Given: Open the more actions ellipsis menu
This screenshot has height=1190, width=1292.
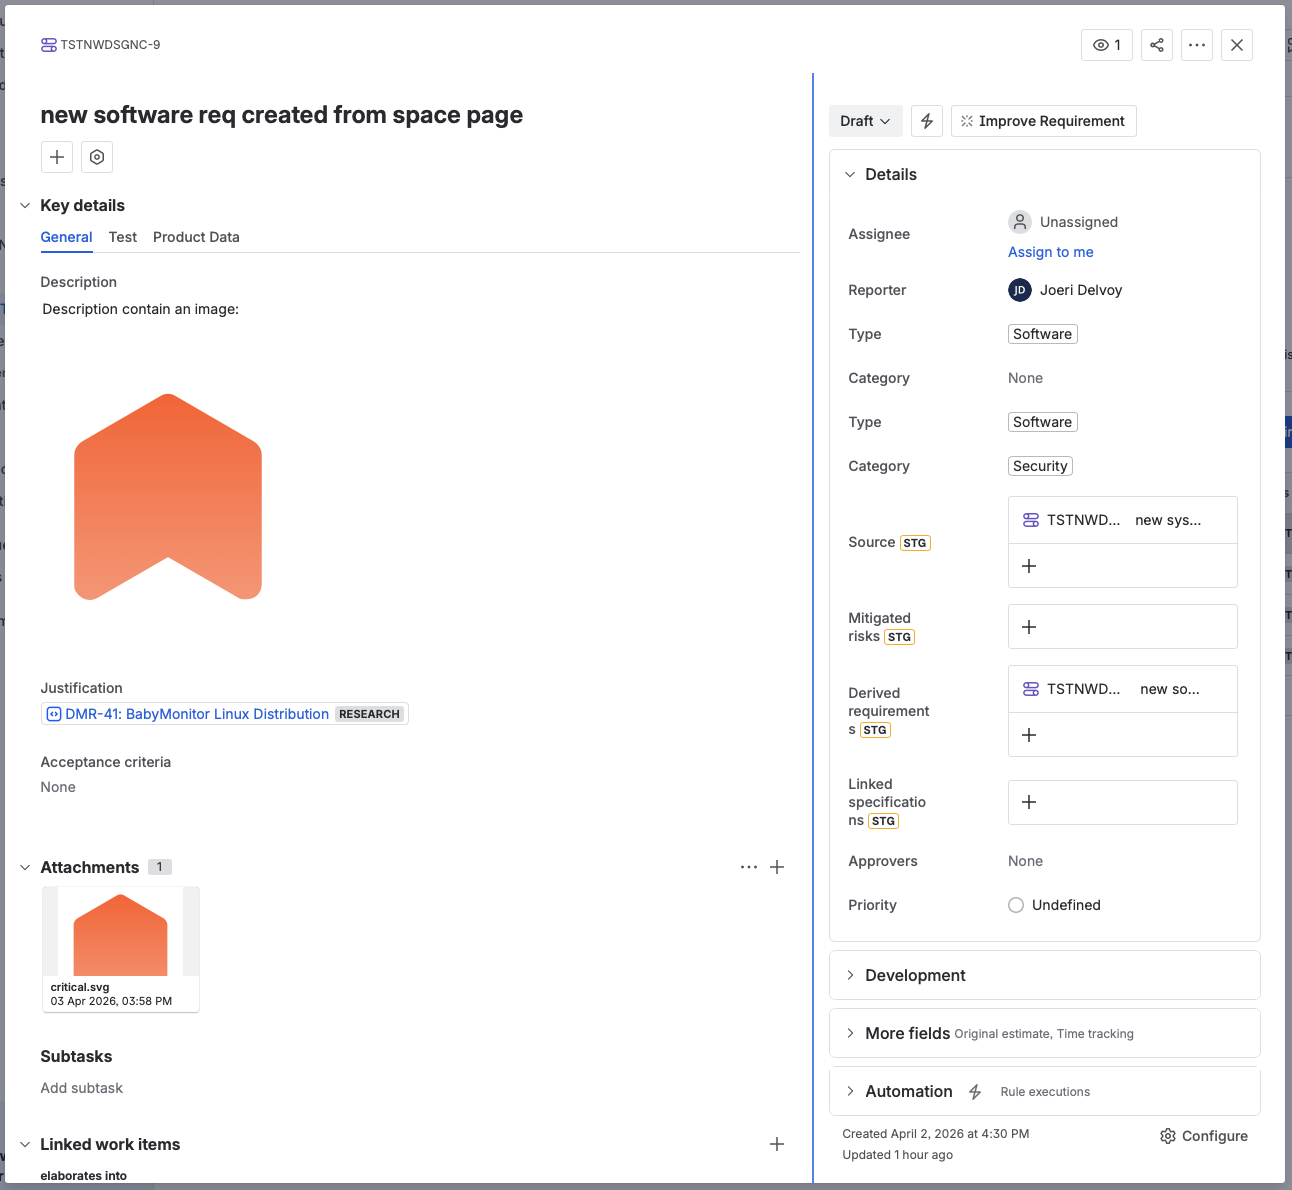Looking at the screenshot, I should (x=1197, y=45).
